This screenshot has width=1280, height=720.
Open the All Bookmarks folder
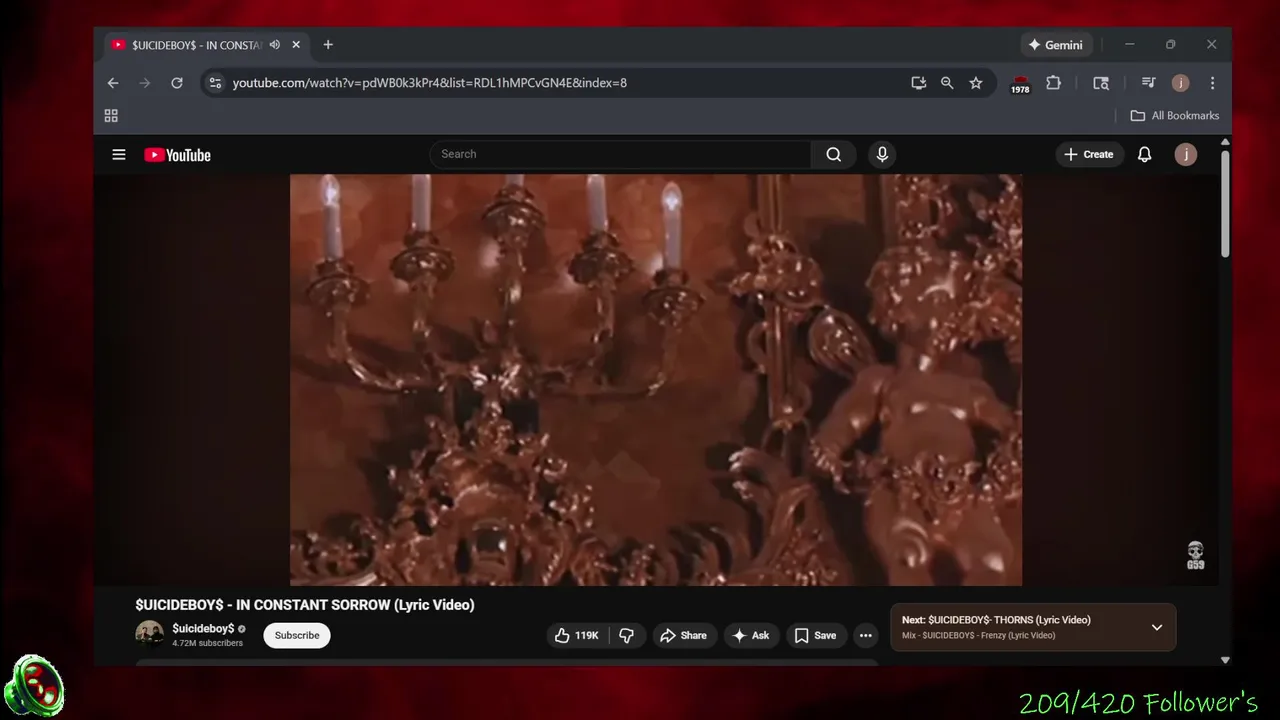[x=1175, y=116]
